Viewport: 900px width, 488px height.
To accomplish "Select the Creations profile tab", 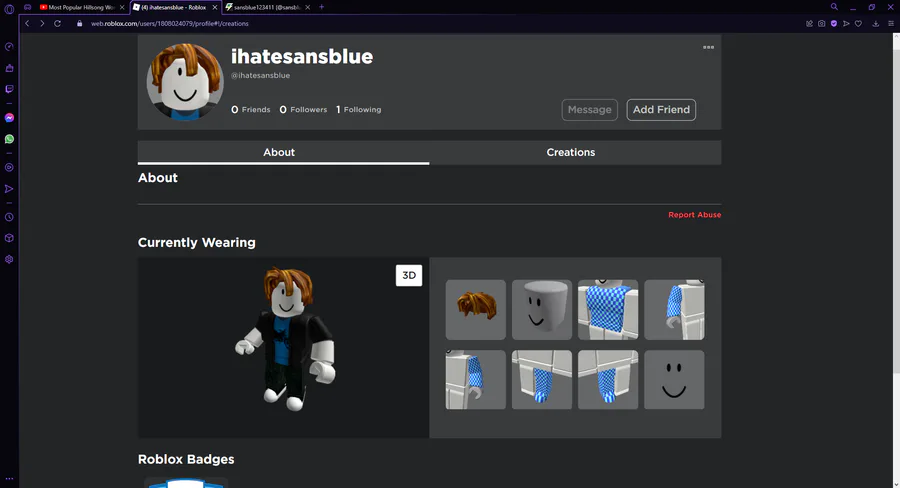I will click(x=575, y=152).
